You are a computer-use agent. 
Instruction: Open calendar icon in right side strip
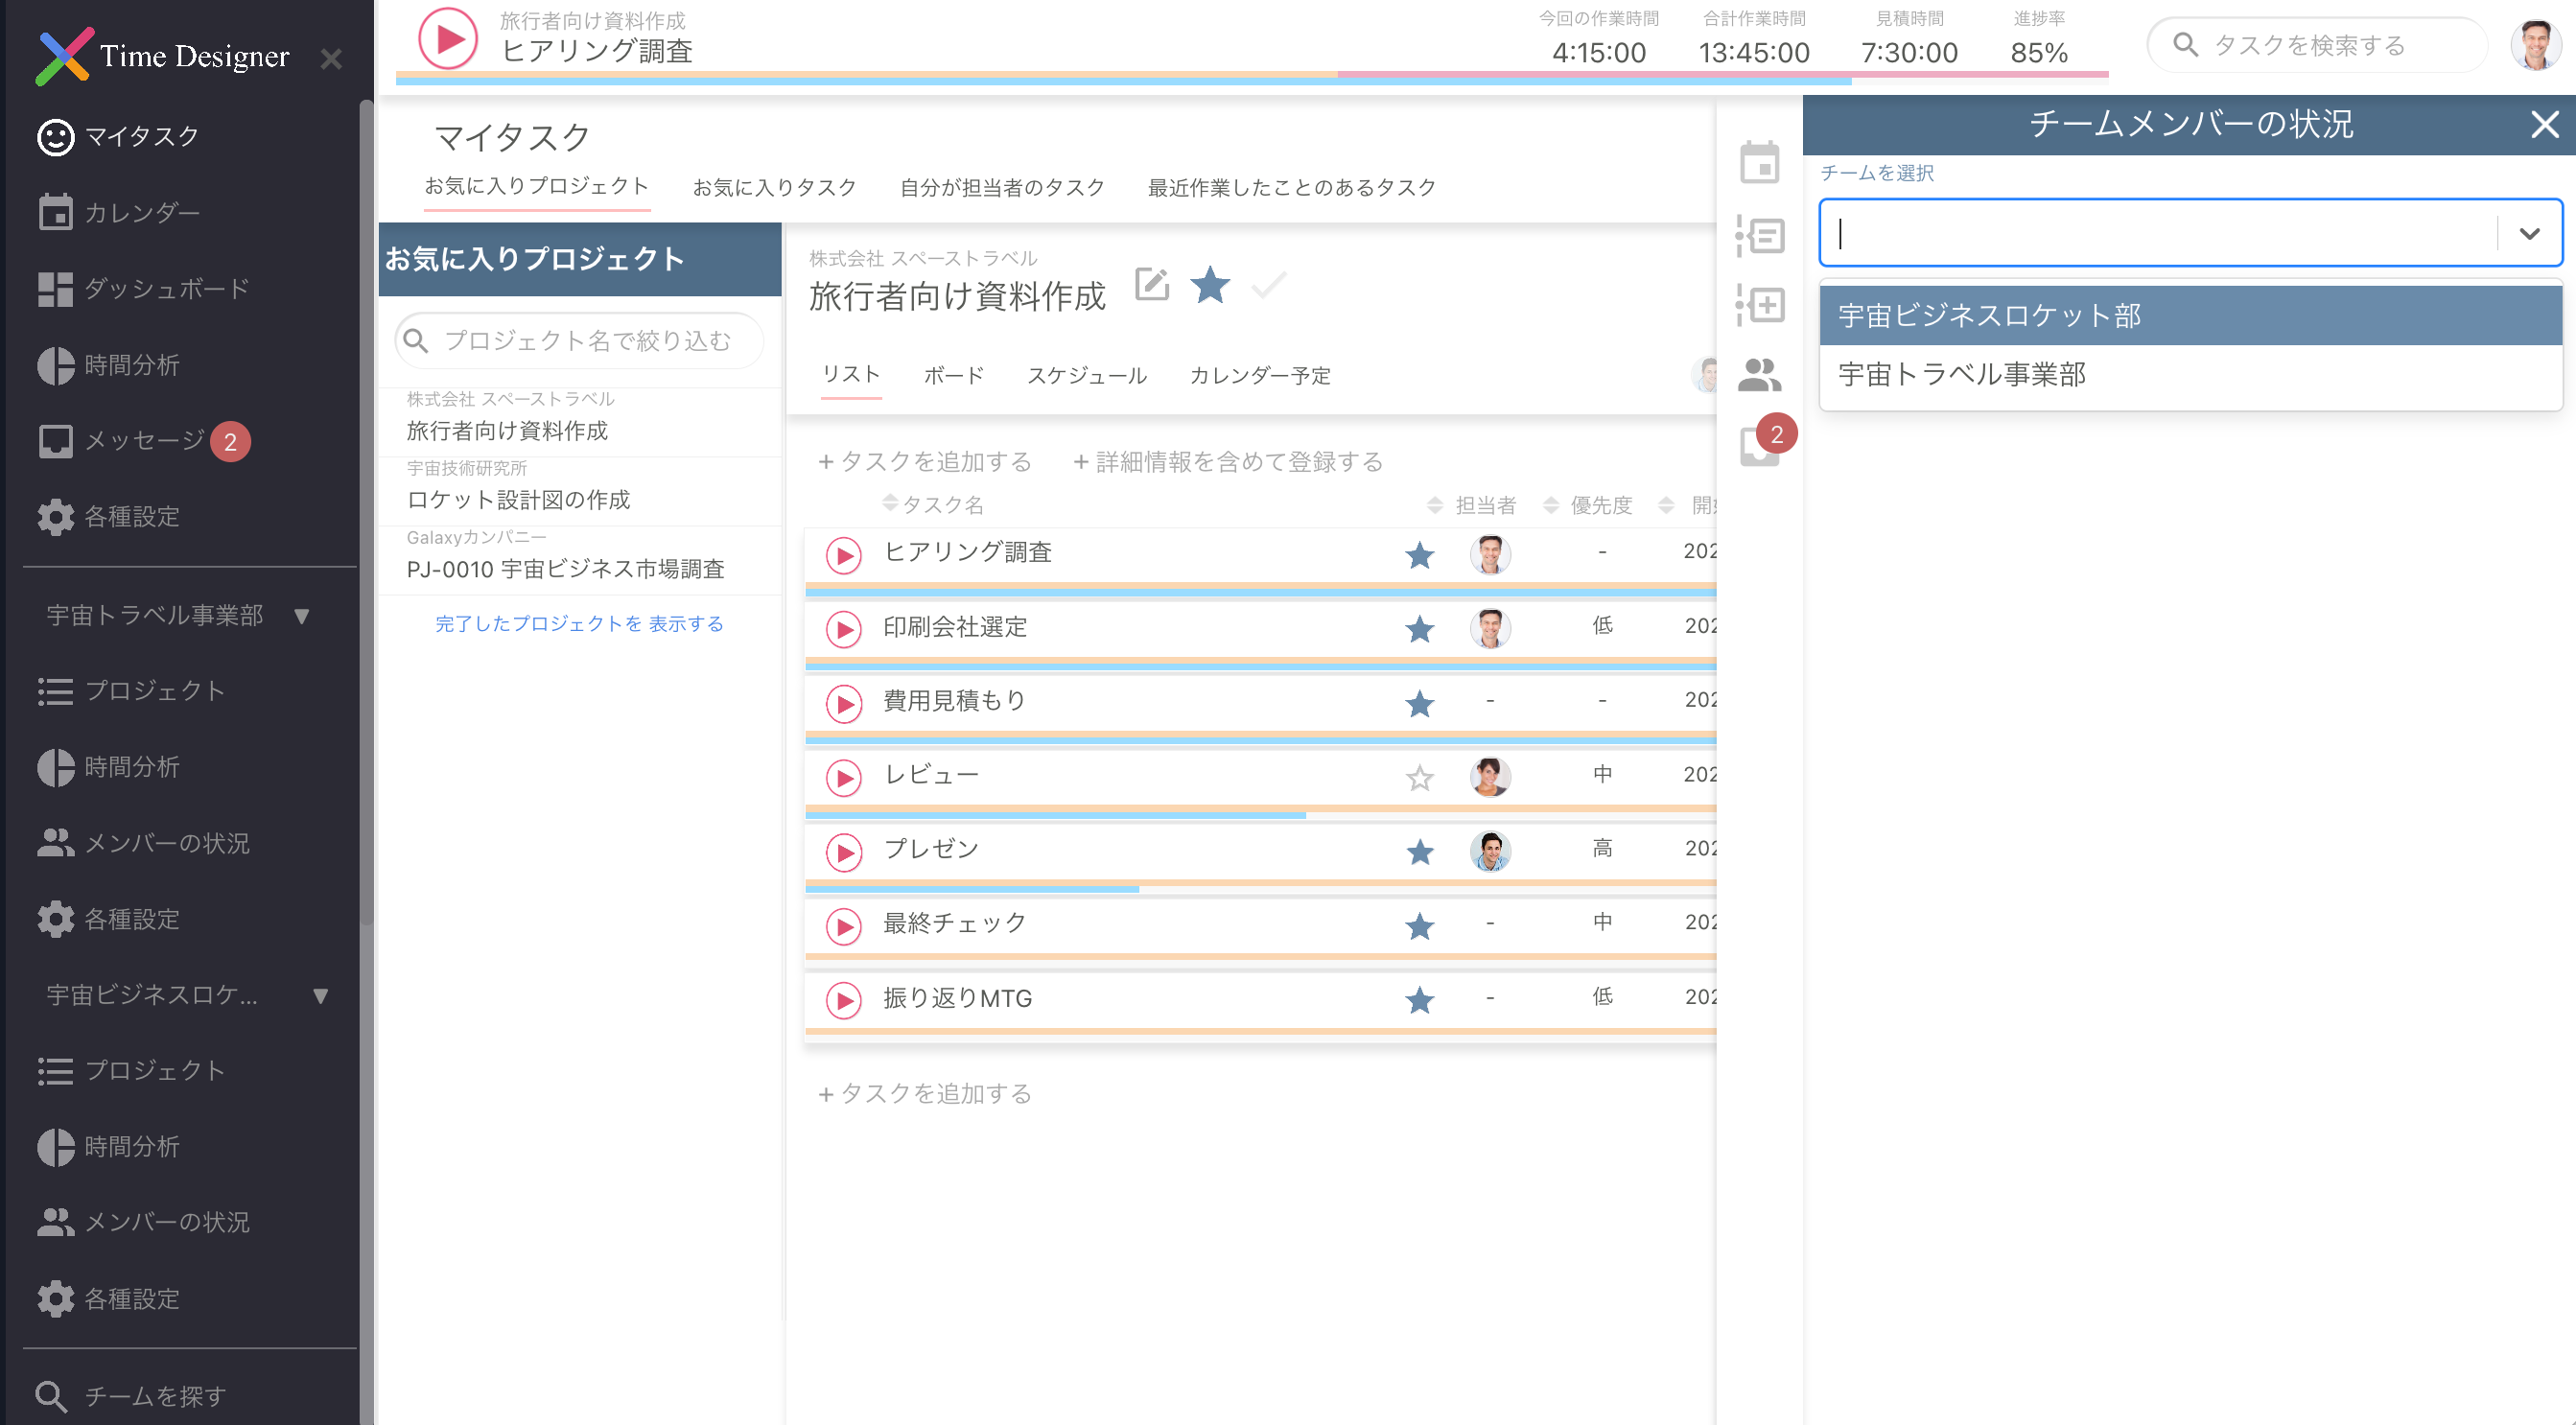point(1759,162)
